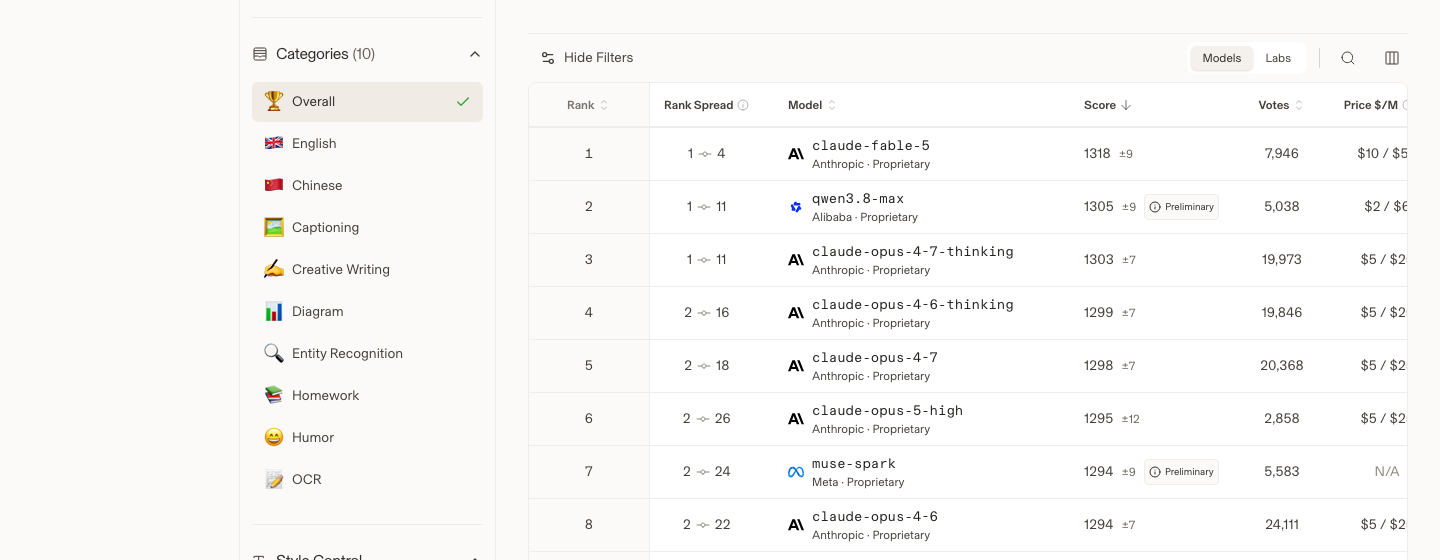Select the Captioning category

367,227
